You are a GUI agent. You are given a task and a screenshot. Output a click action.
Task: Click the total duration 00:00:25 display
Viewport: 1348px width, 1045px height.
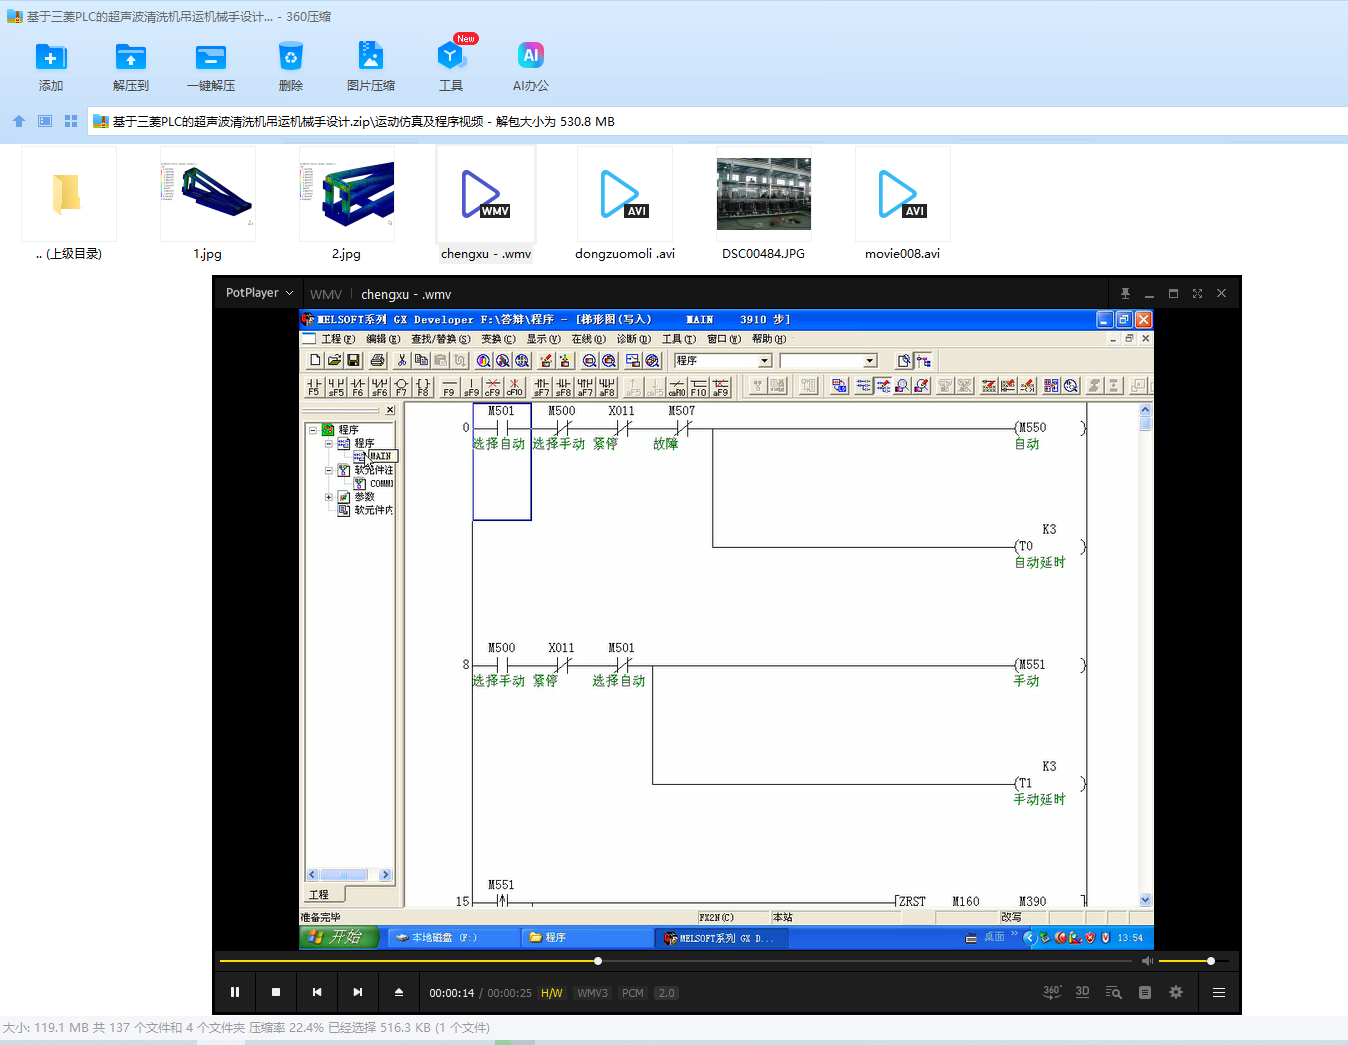coord(509,993)
